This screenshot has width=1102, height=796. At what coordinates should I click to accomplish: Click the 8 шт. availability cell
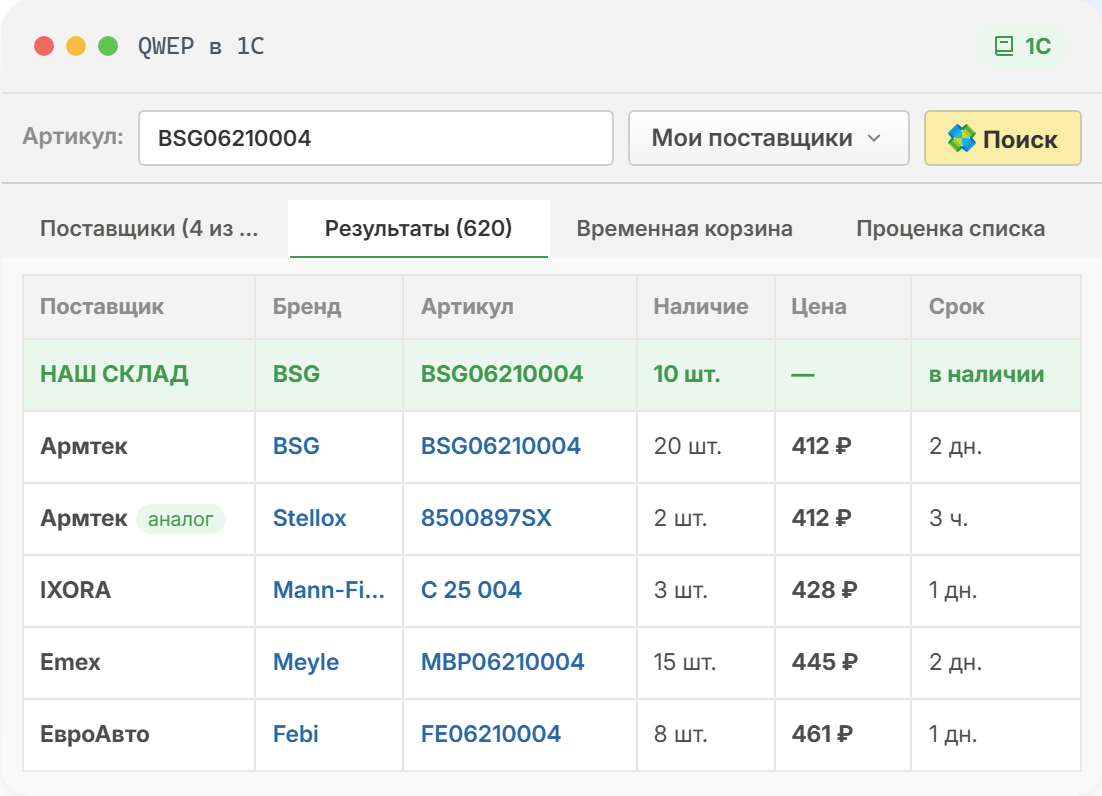point(706,735)
